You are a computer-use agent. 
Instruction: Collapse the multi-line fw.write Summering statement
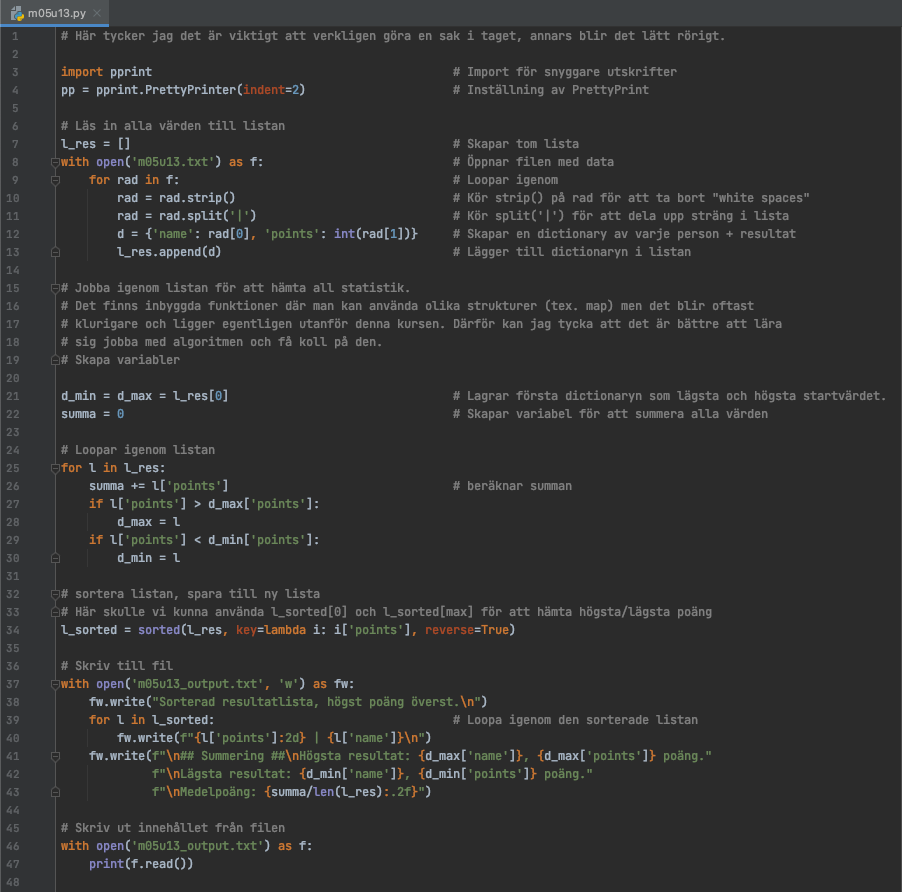(54, 756)
